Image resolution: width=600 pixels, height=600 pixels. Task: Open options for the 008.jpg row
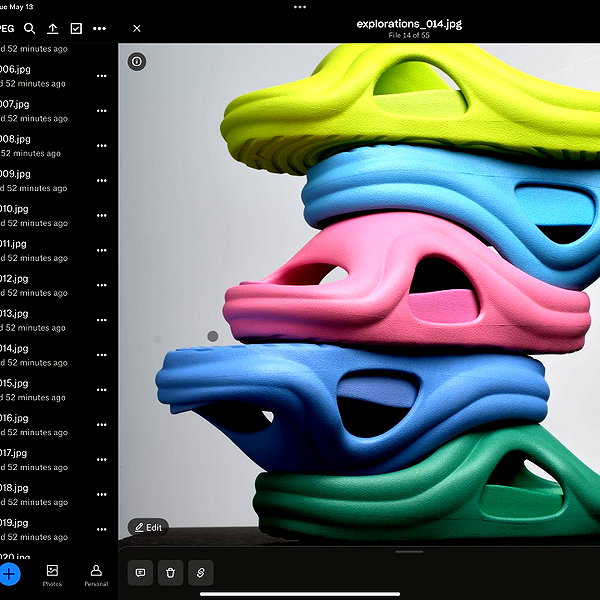102,145
